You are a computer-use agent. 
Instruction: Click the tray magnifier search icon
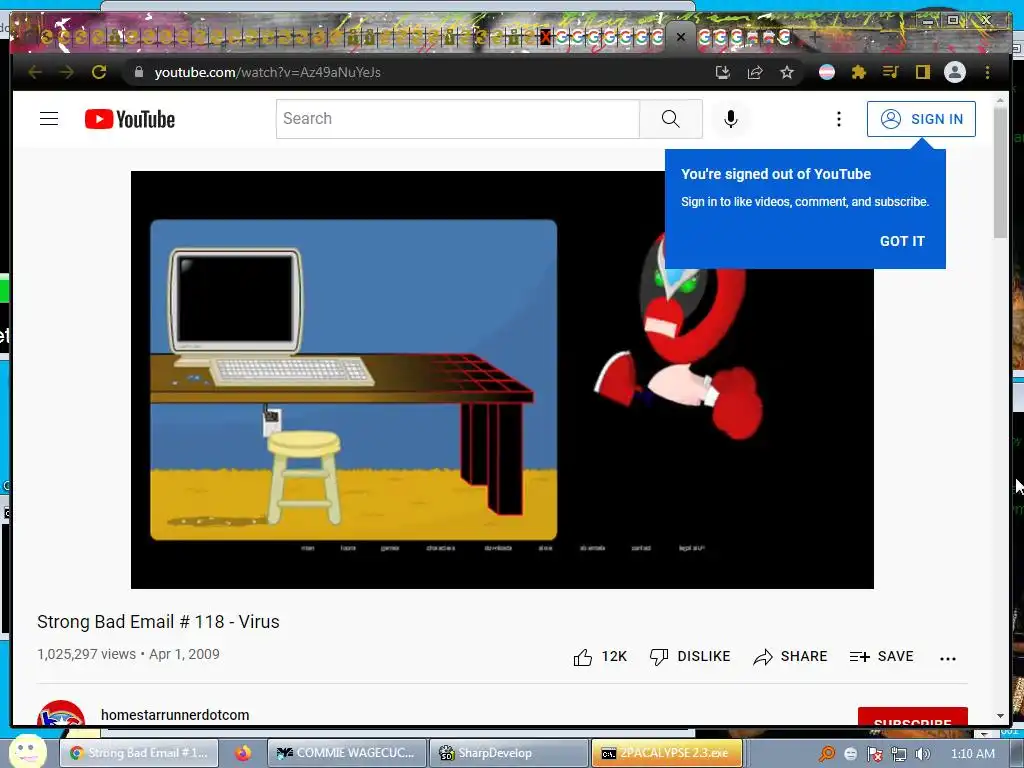click(x=827, y=754)
